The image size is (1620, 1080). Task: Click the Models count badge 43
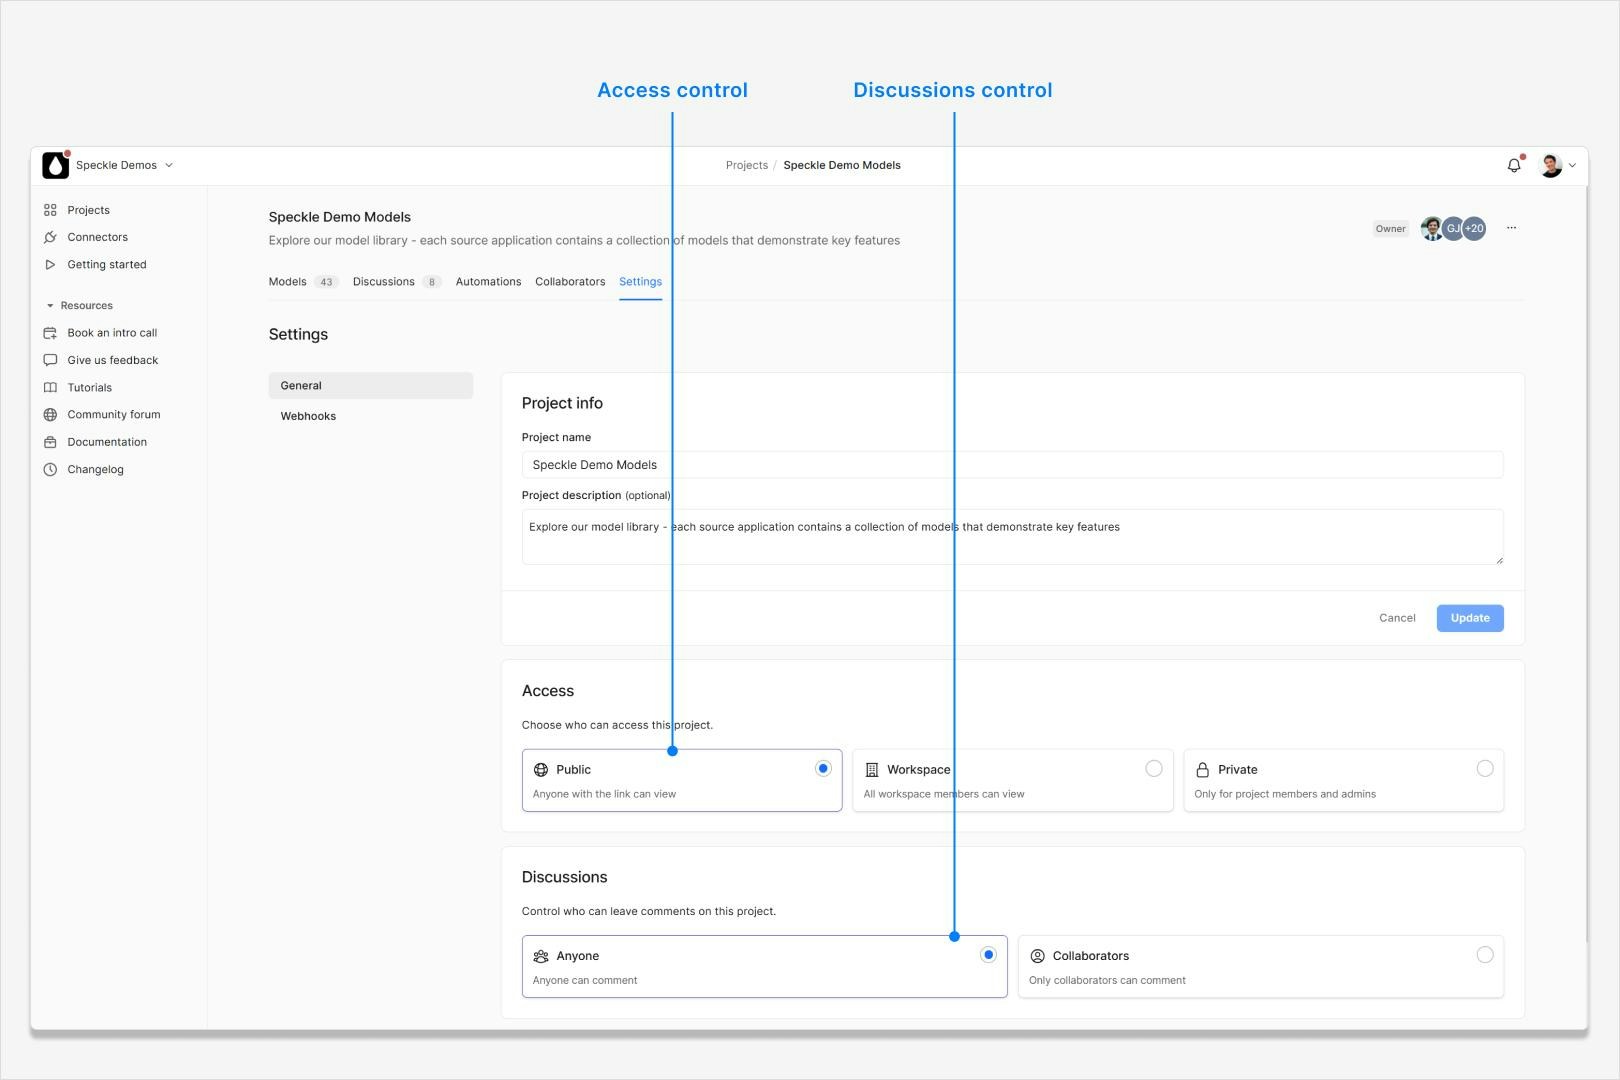pyautogui.click(x=326, y=282)
